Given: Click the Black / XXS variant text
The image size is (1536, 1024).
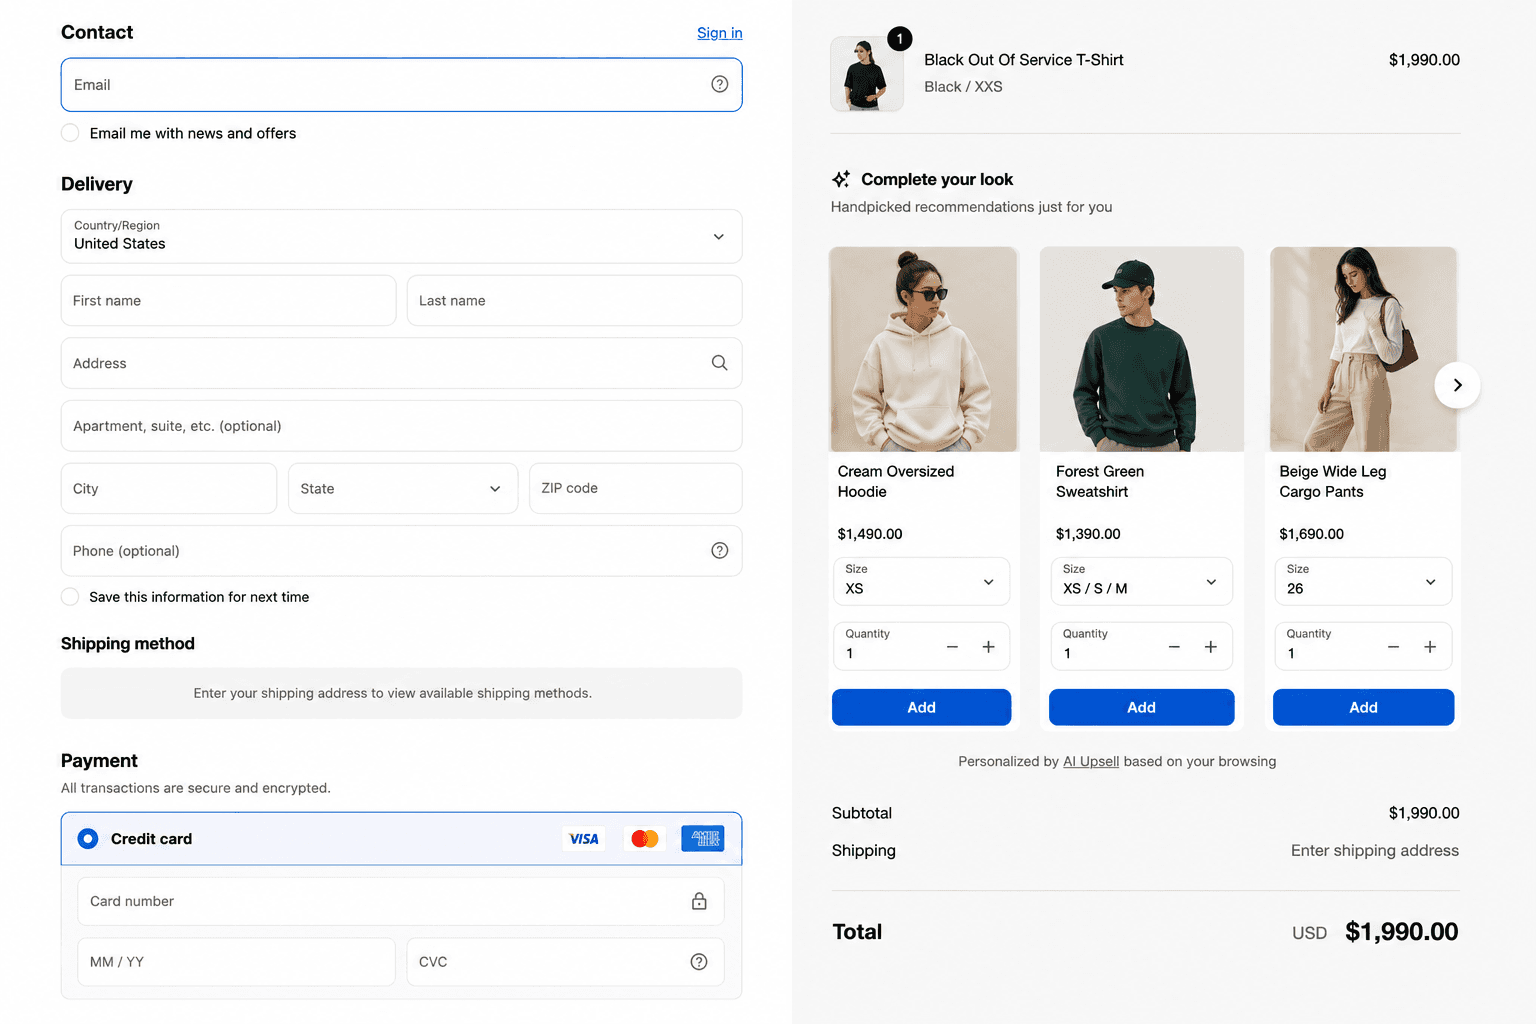Looking at the screenshot, I should [x=963, y=87].
